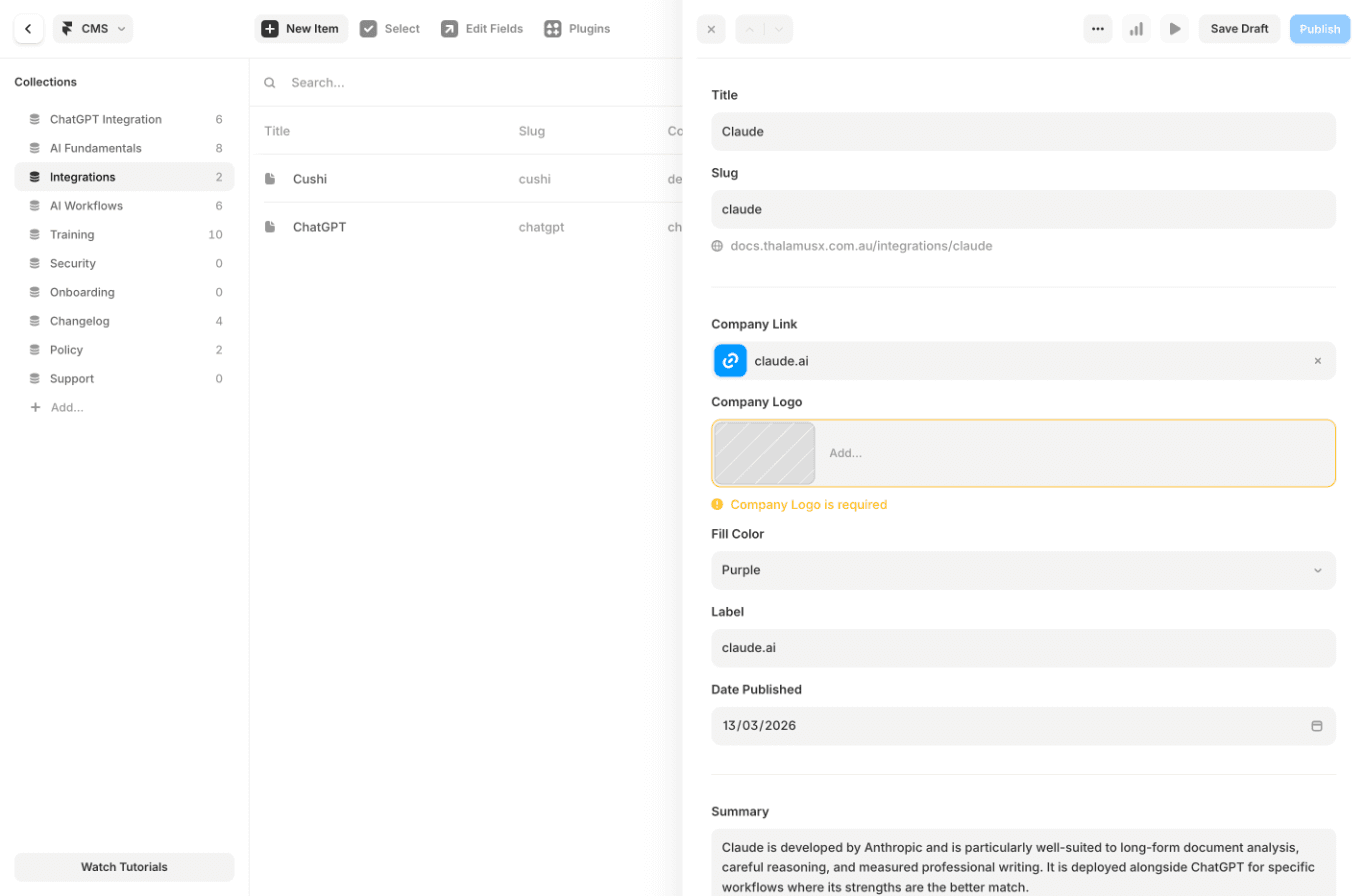Viewport: 1365px width, 896px height.
Task: Click the Security collection database icon
Action: tap(36, 264)
